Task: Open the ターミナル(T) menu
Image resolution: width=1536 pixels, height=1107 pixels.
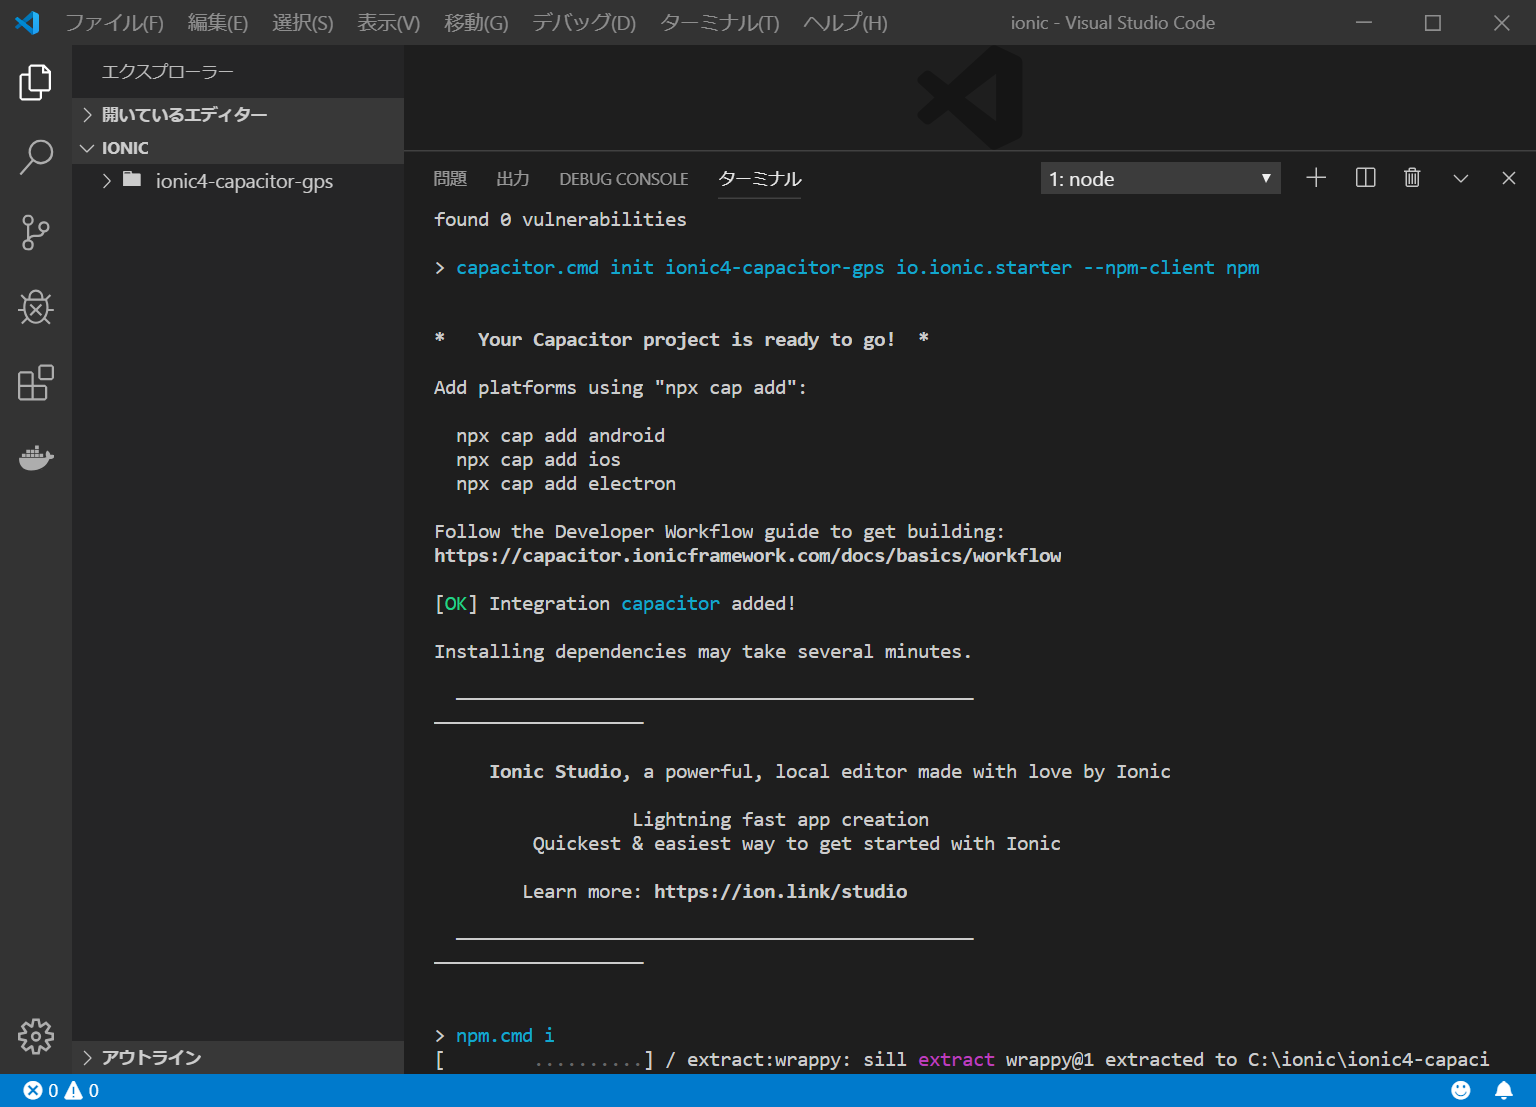Action: point(719,22)
